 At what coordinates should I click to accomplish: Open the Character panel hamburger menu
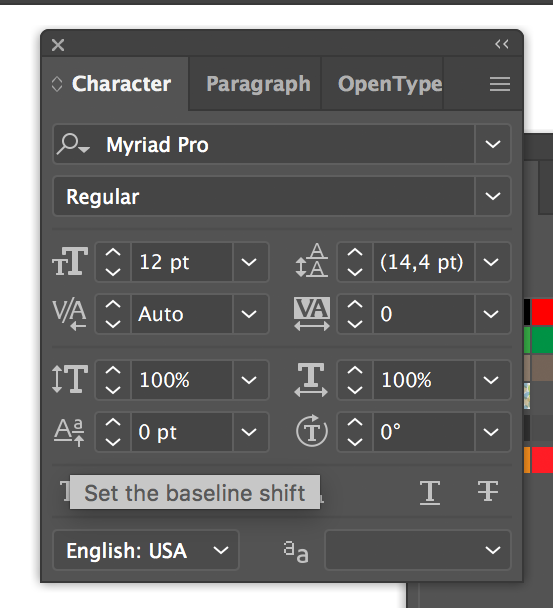click(x=499, y=84)
